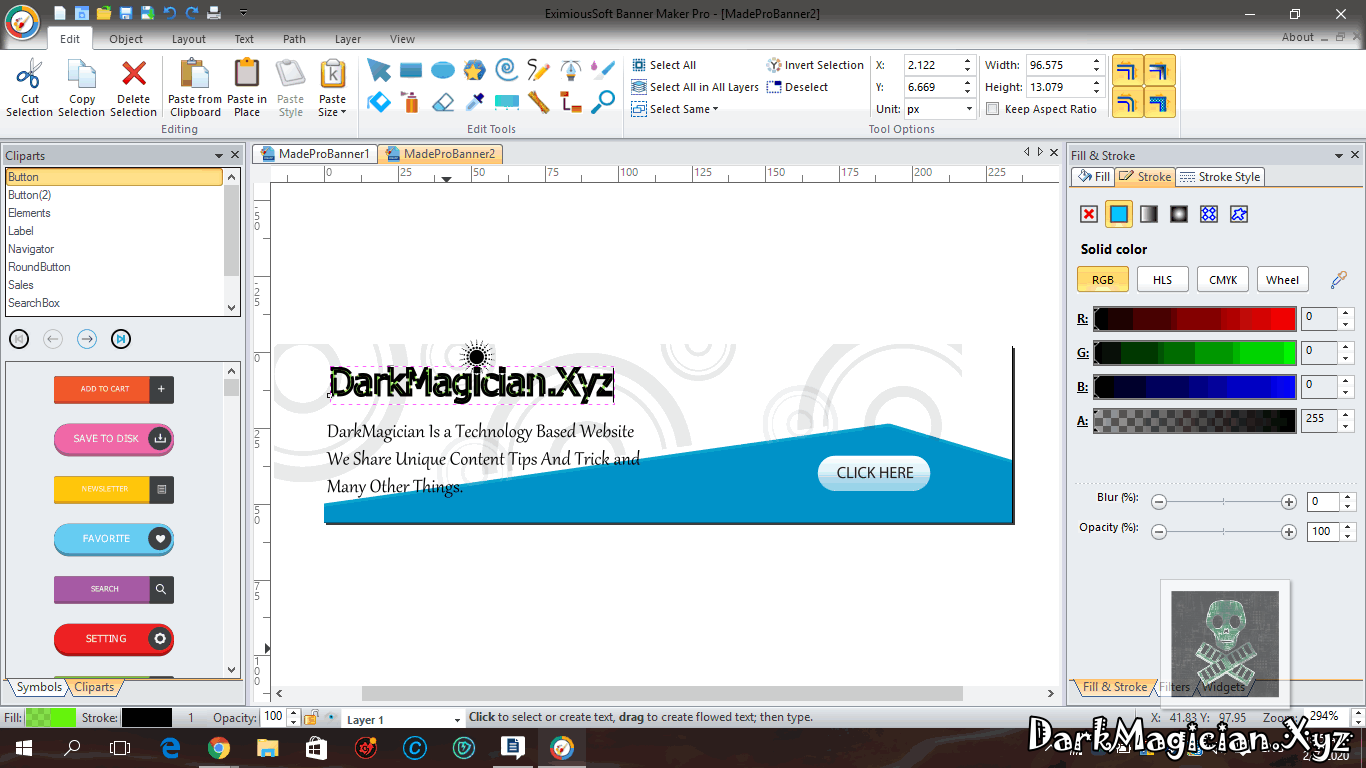Click the Undo arrow icon

pos(169,13)
